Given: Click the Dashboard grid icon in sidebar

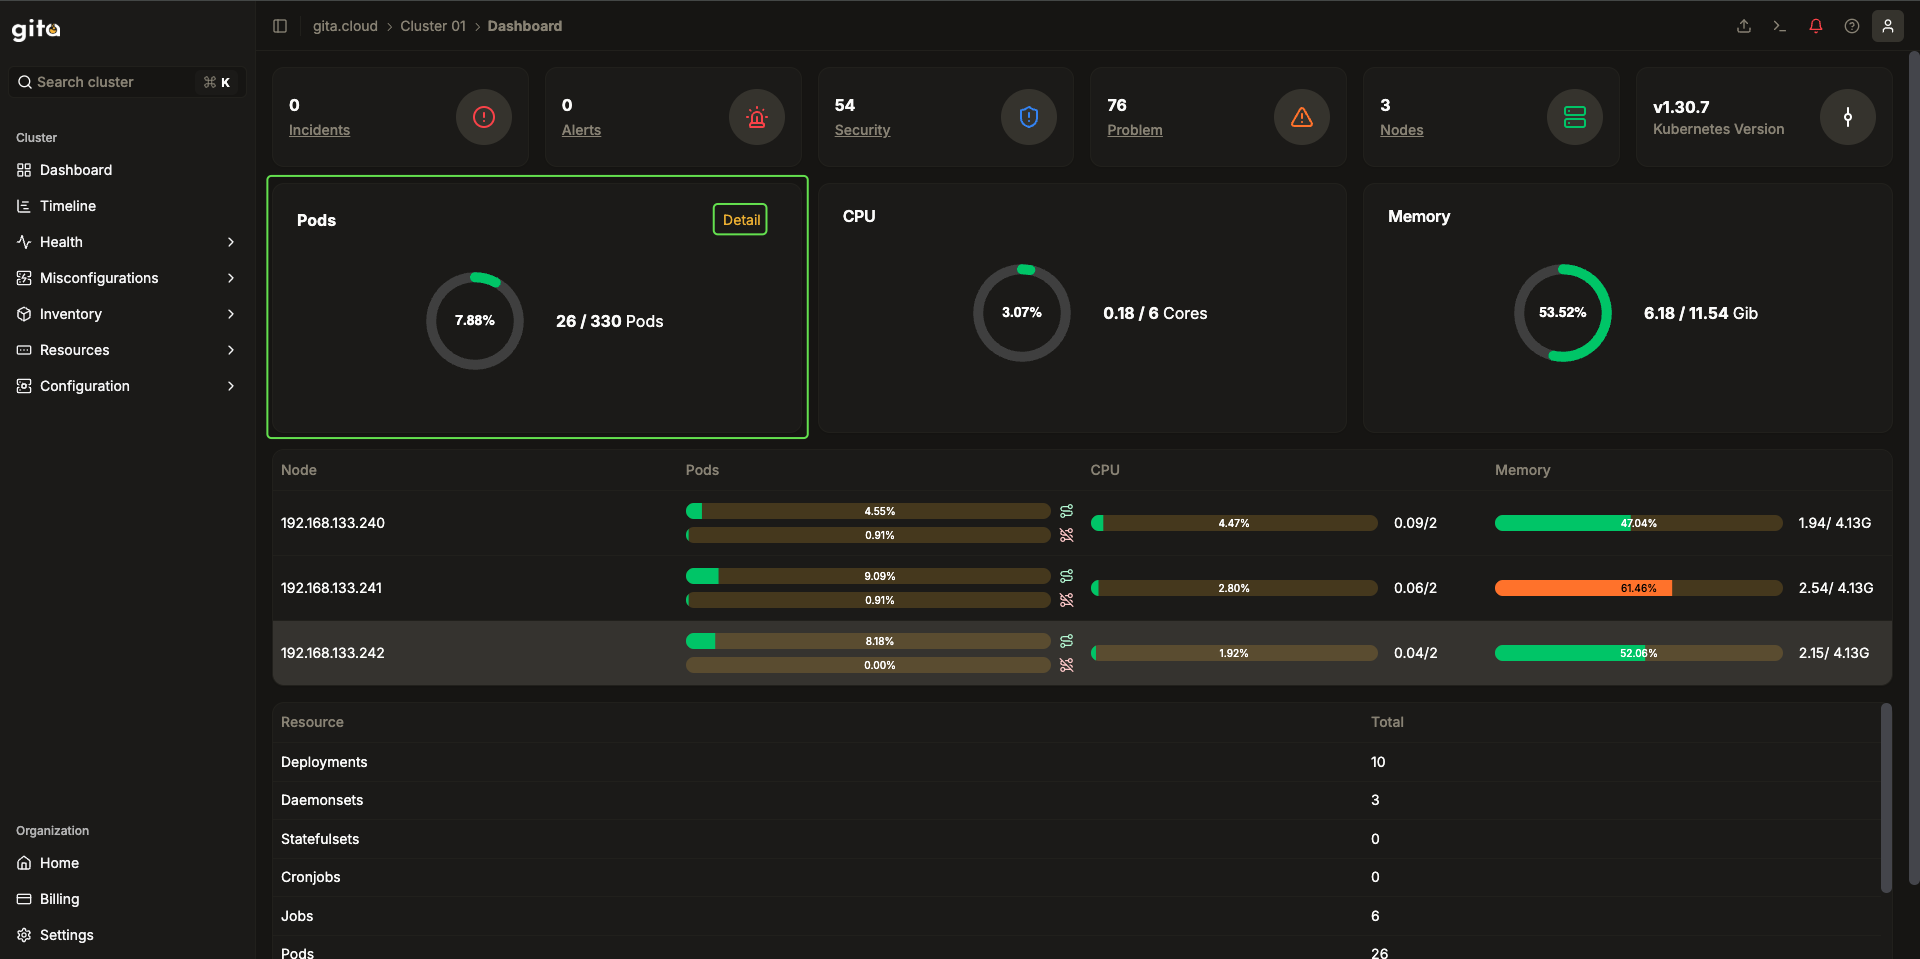Looking at the screenshot, I should point(24,170).
